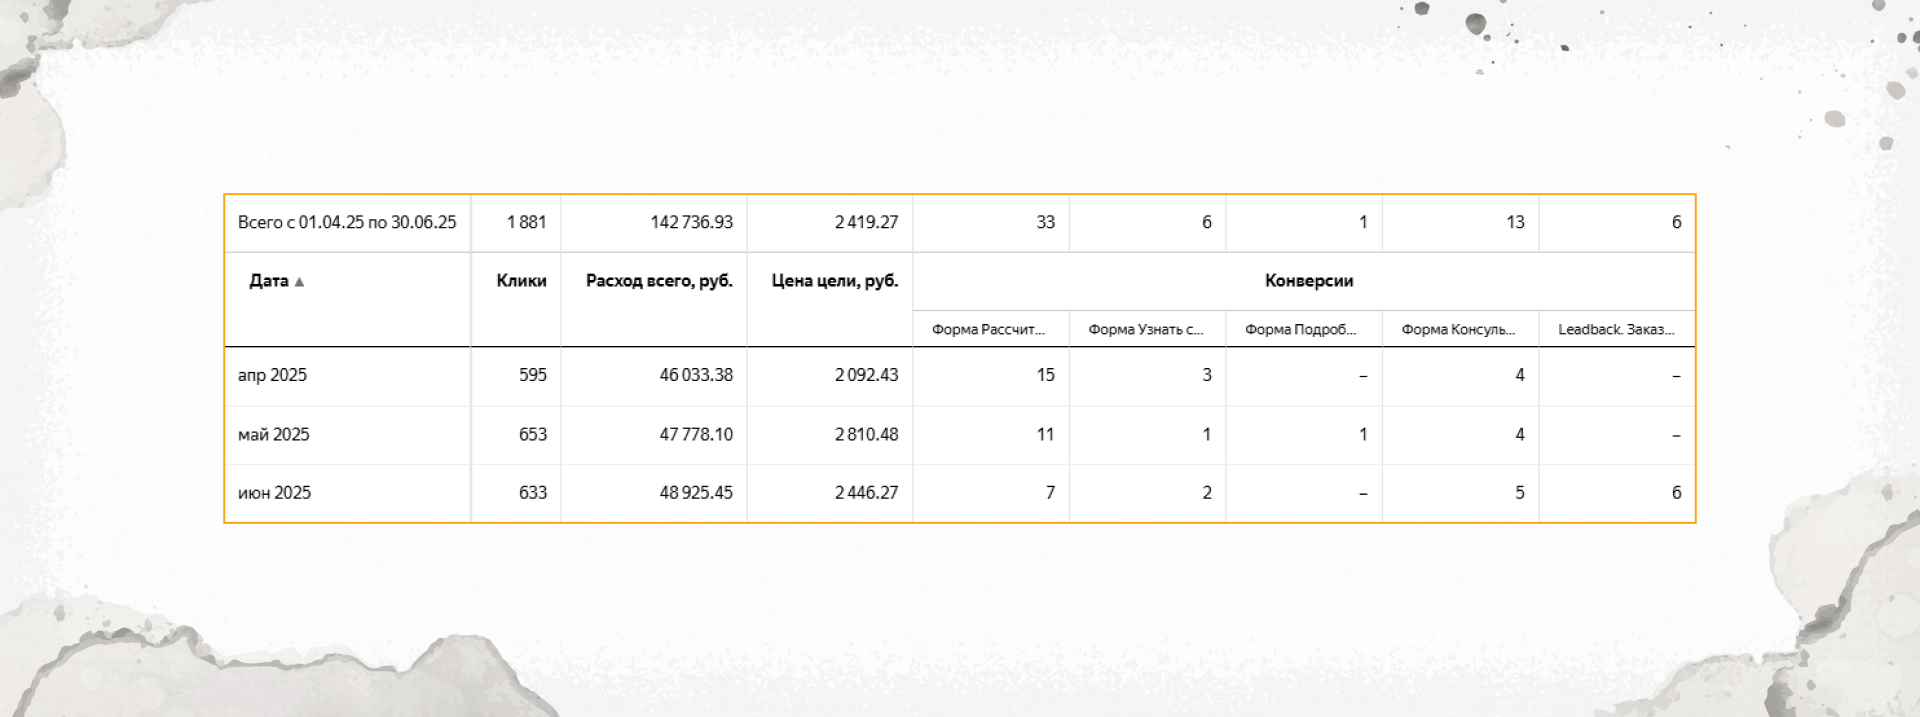The width and height of the screenshot is (1920, 717).
Task: Click the sort arrow beside Дата
Action: click(x=299, y=282)
